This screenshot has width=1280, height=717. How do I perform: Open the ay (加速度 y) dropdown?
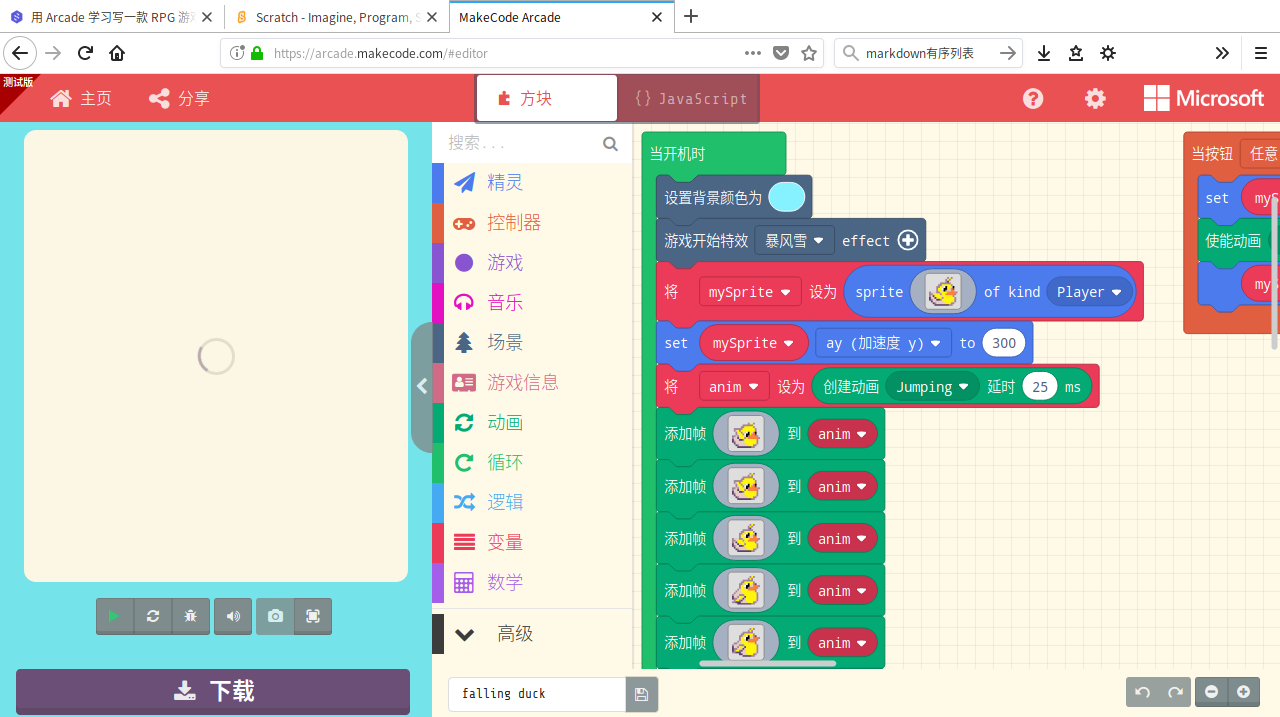click(883, 343)
